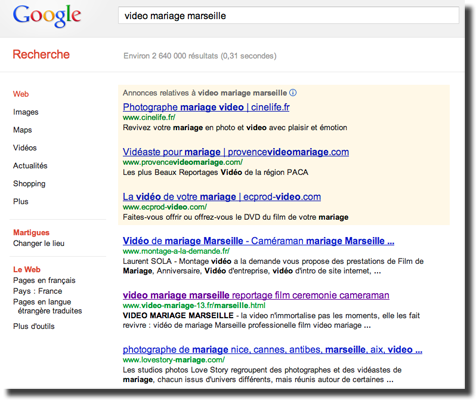Expand the Plus menu in sidebar
The width and height of the screenshot is (476, 400).
click(x=20, y=201)
